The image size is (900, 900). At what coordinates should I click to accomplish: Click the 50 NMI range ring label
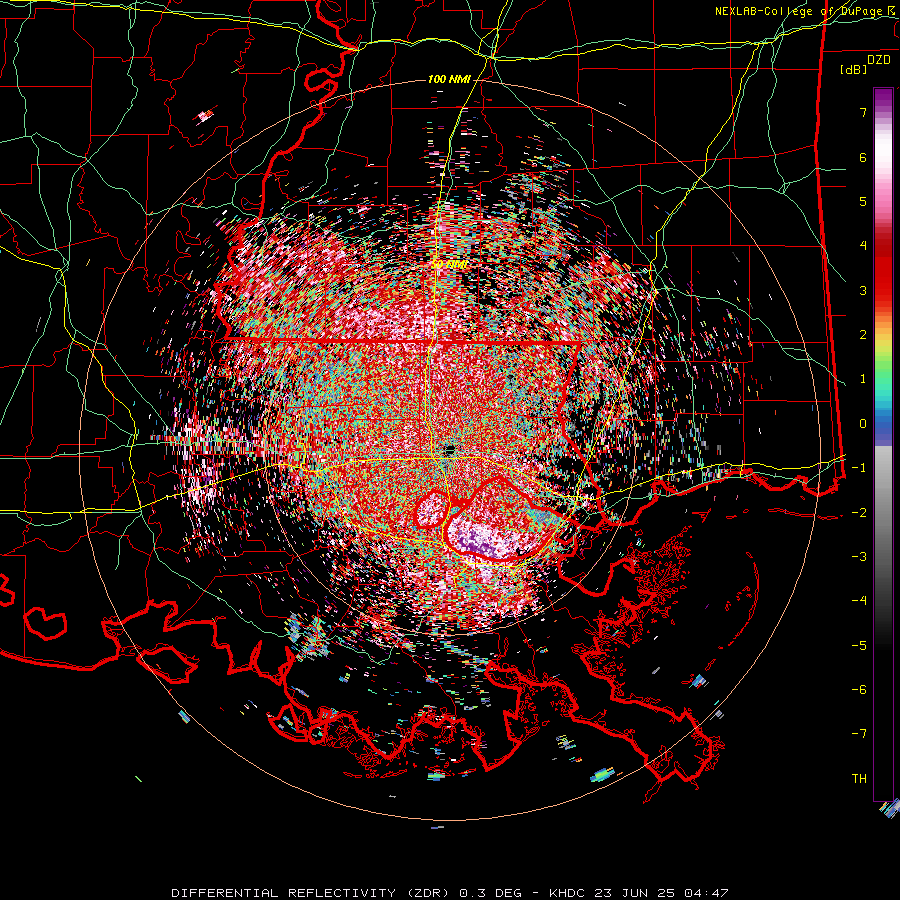pos(449,265)
